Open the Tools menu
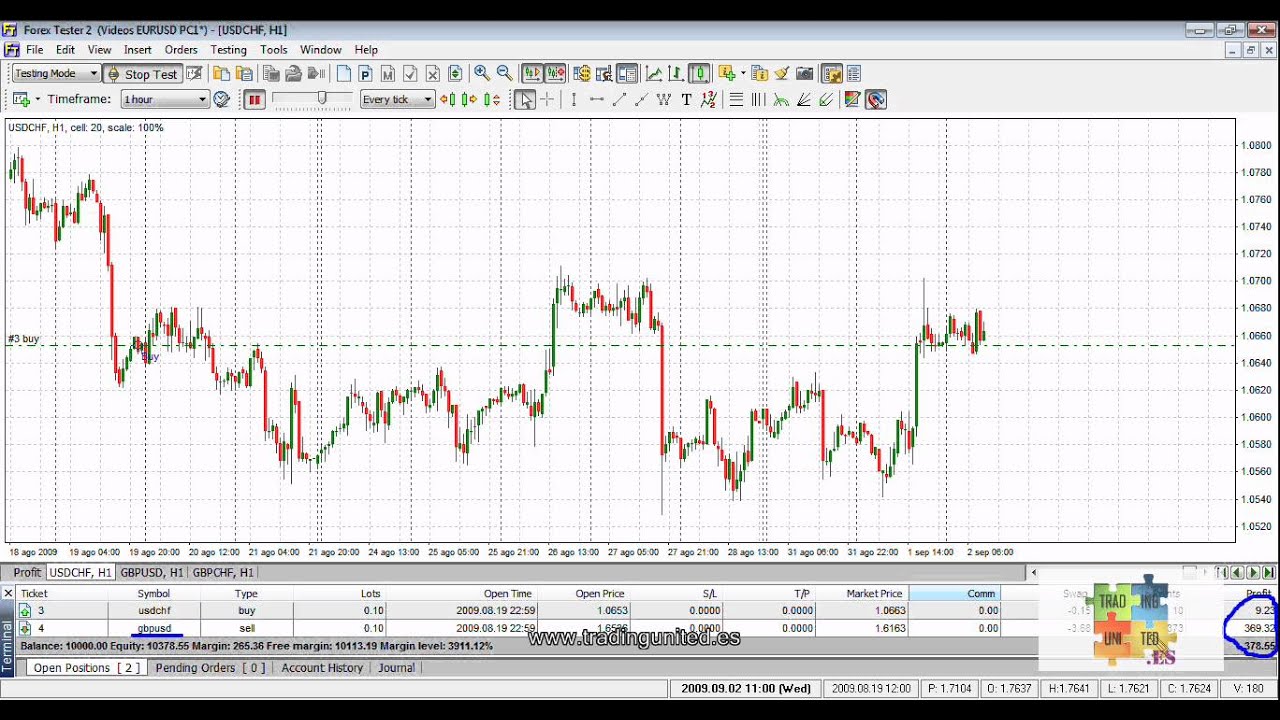 pyautogui.click(x=273, y=49)
